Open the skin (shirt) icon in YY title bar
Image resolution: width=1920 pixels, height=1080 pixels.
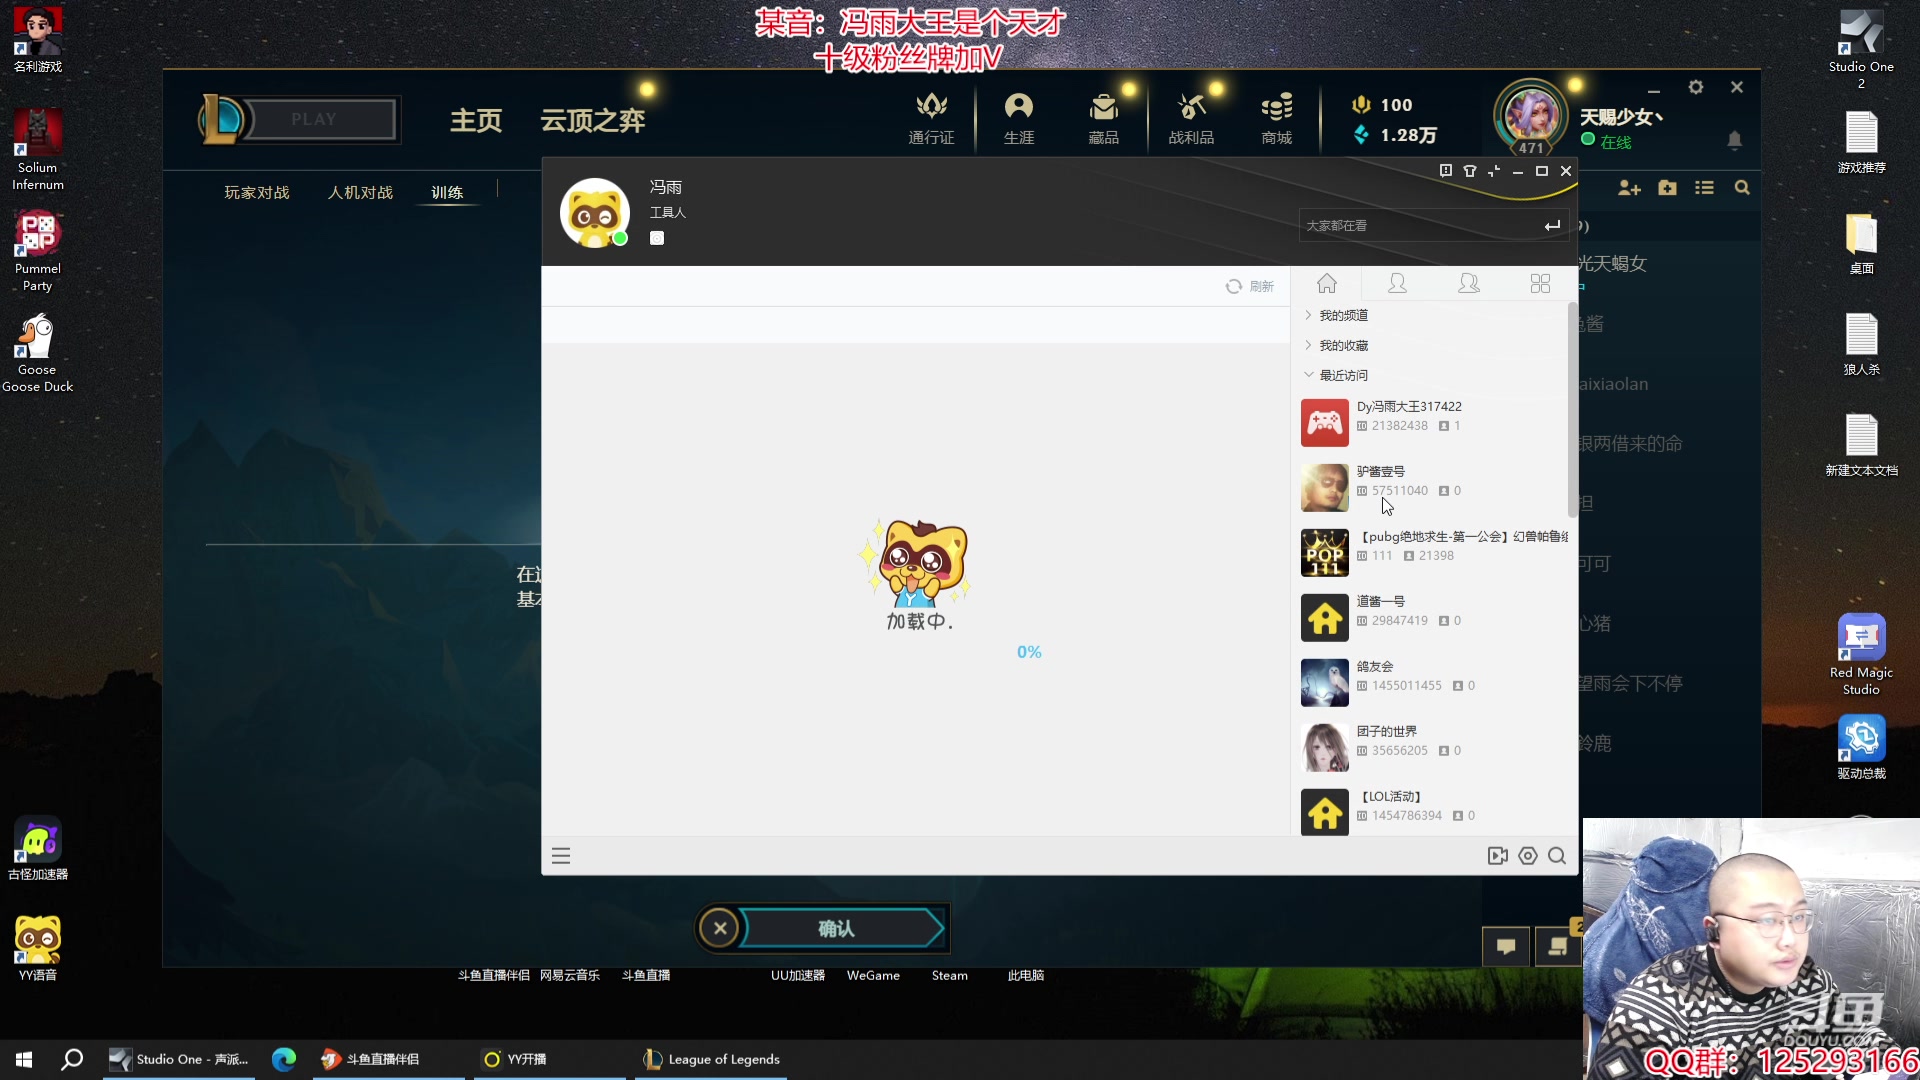tap(1470, 171)
